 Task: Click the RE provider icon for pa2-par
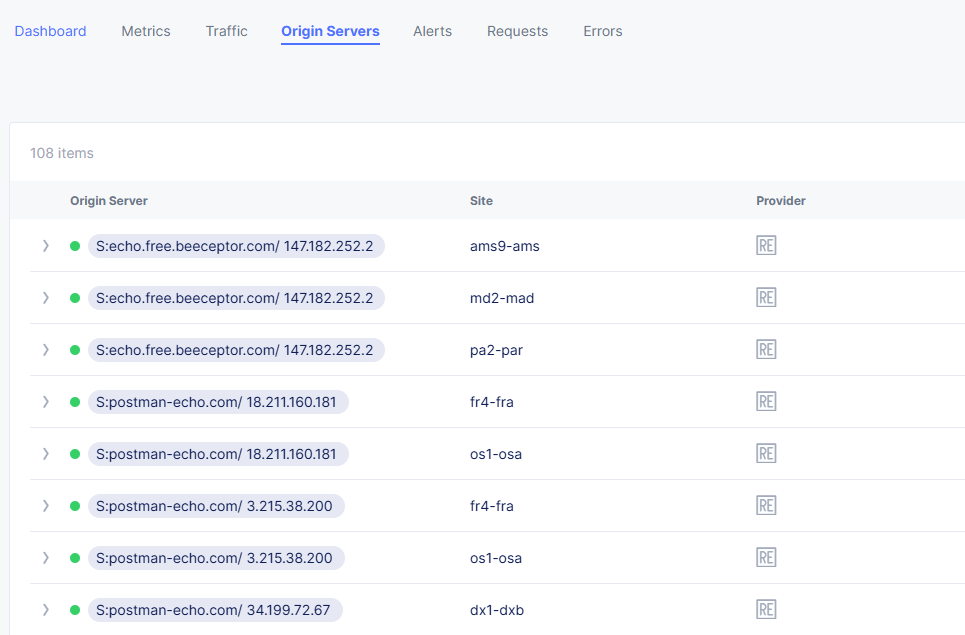(766, 349)
